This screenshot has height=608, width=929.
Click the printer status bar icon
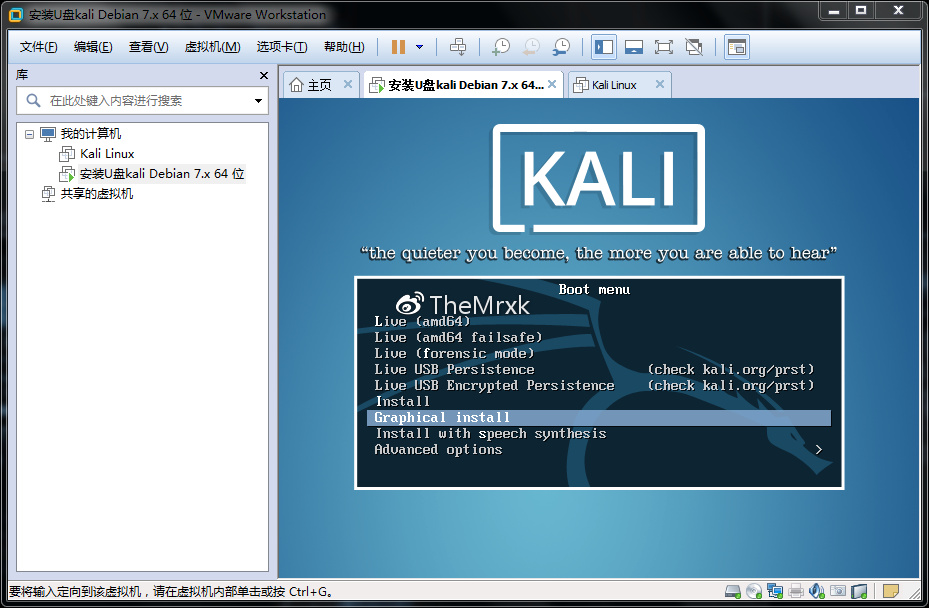tap(796, 591)
